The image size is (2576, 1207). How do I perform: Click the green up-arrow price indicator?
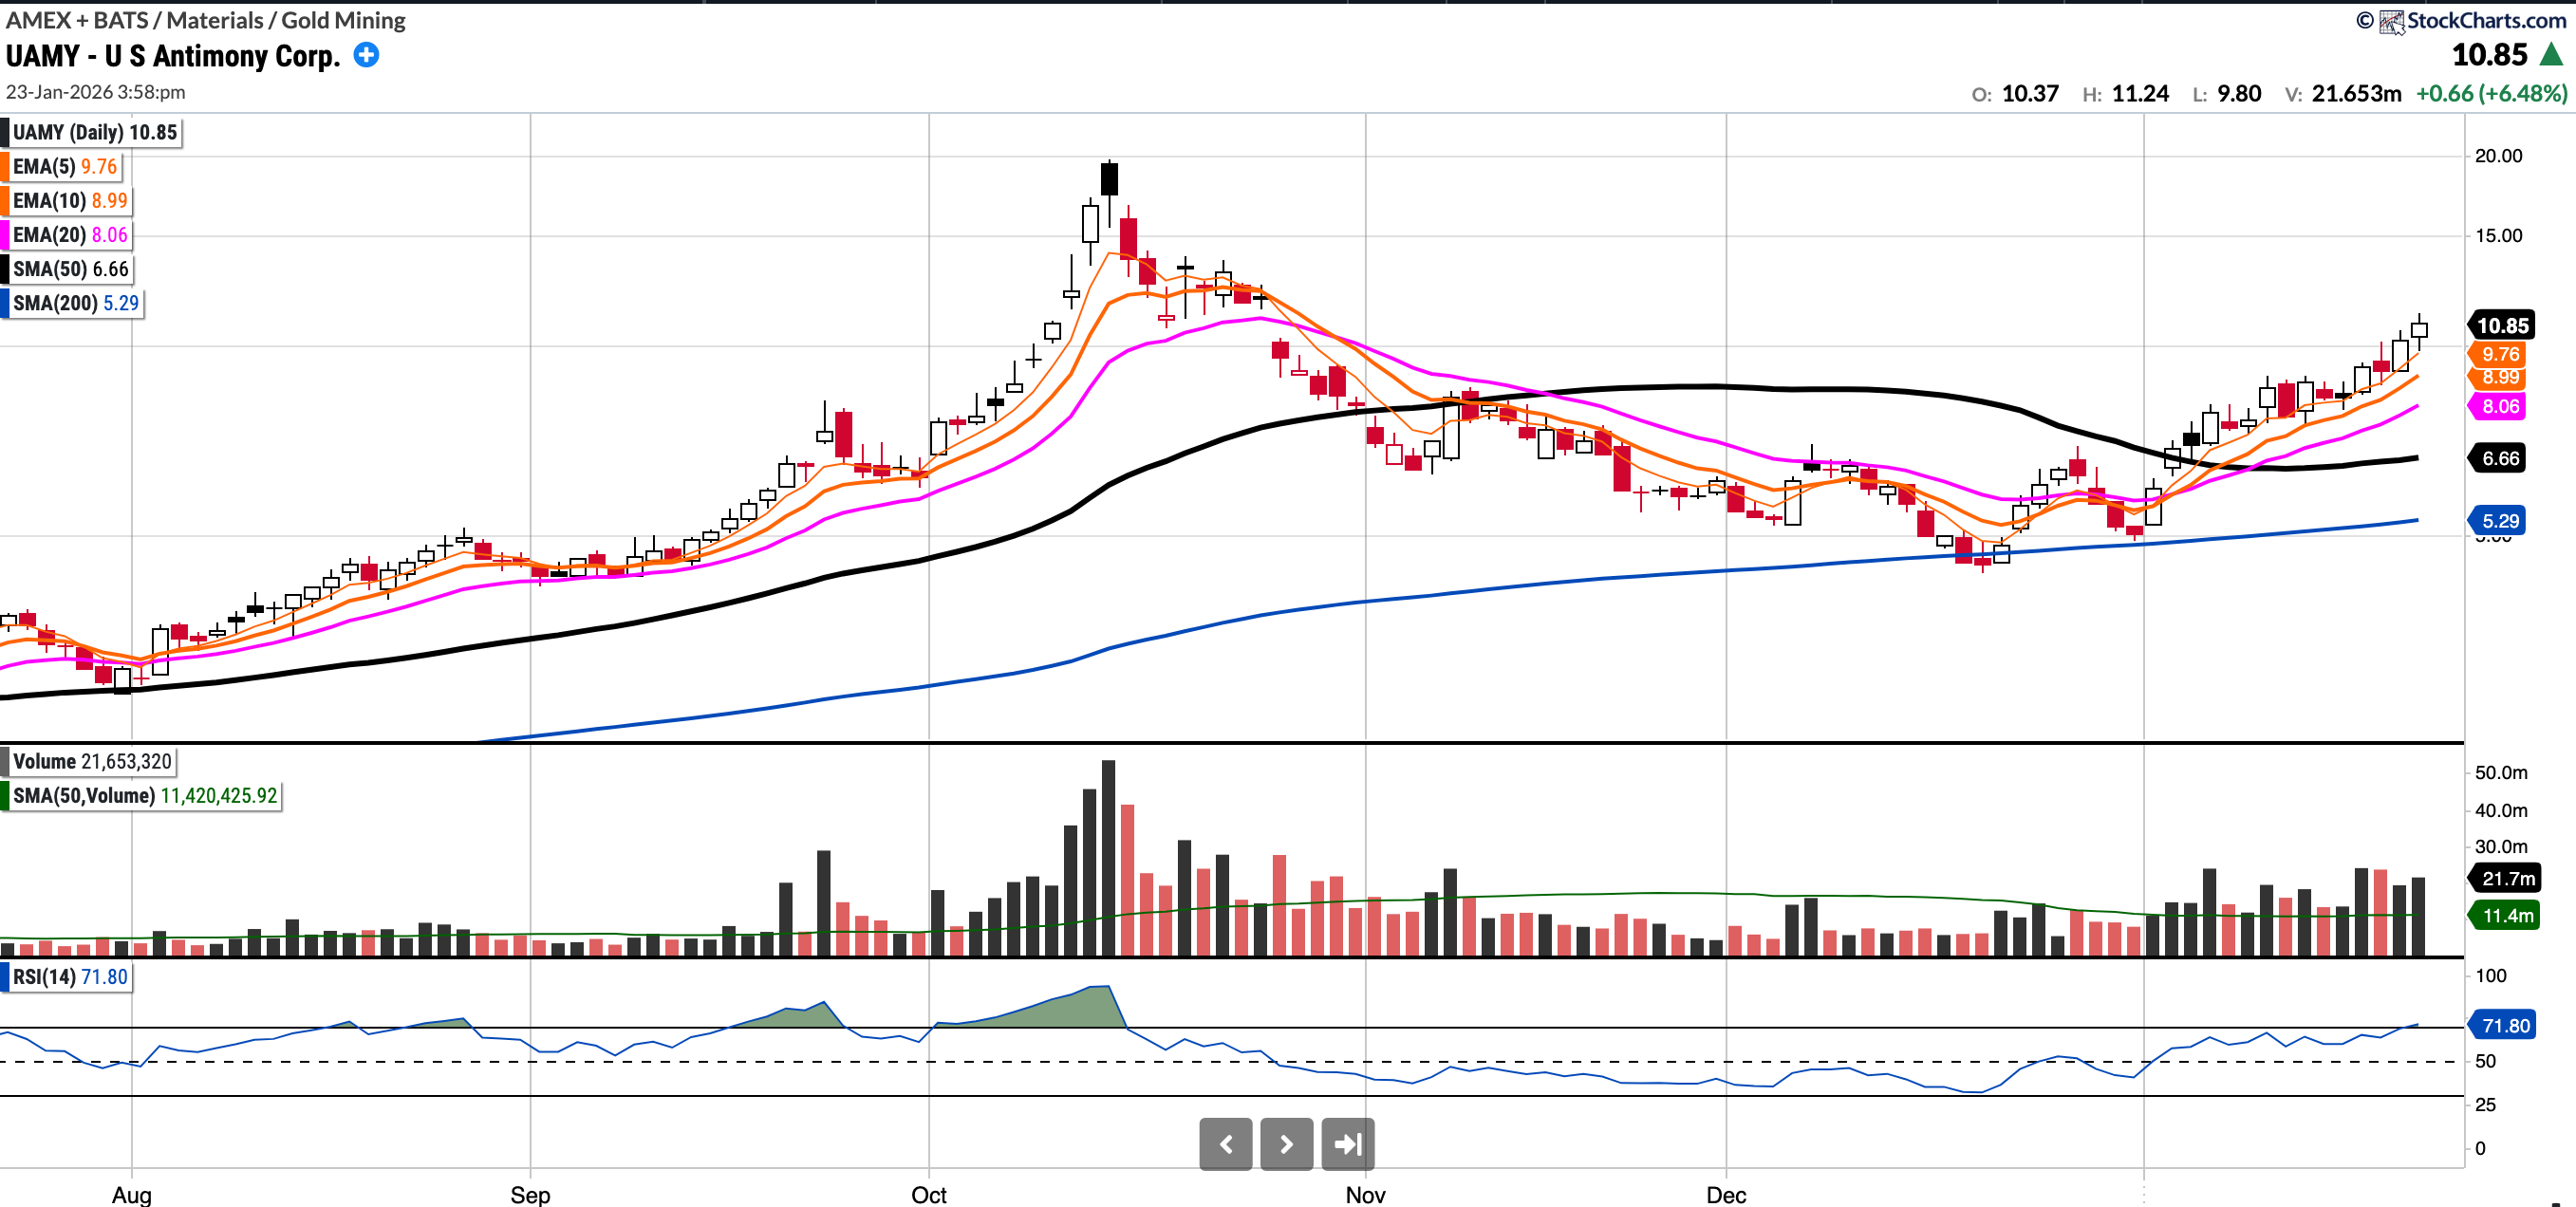point(2551,55)
